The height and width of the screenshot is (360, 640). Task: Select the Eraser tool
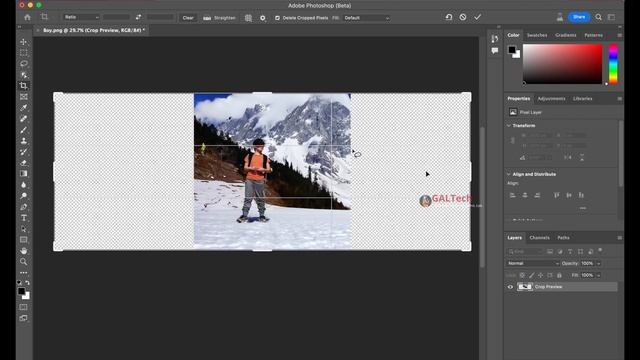pos(24,163)
